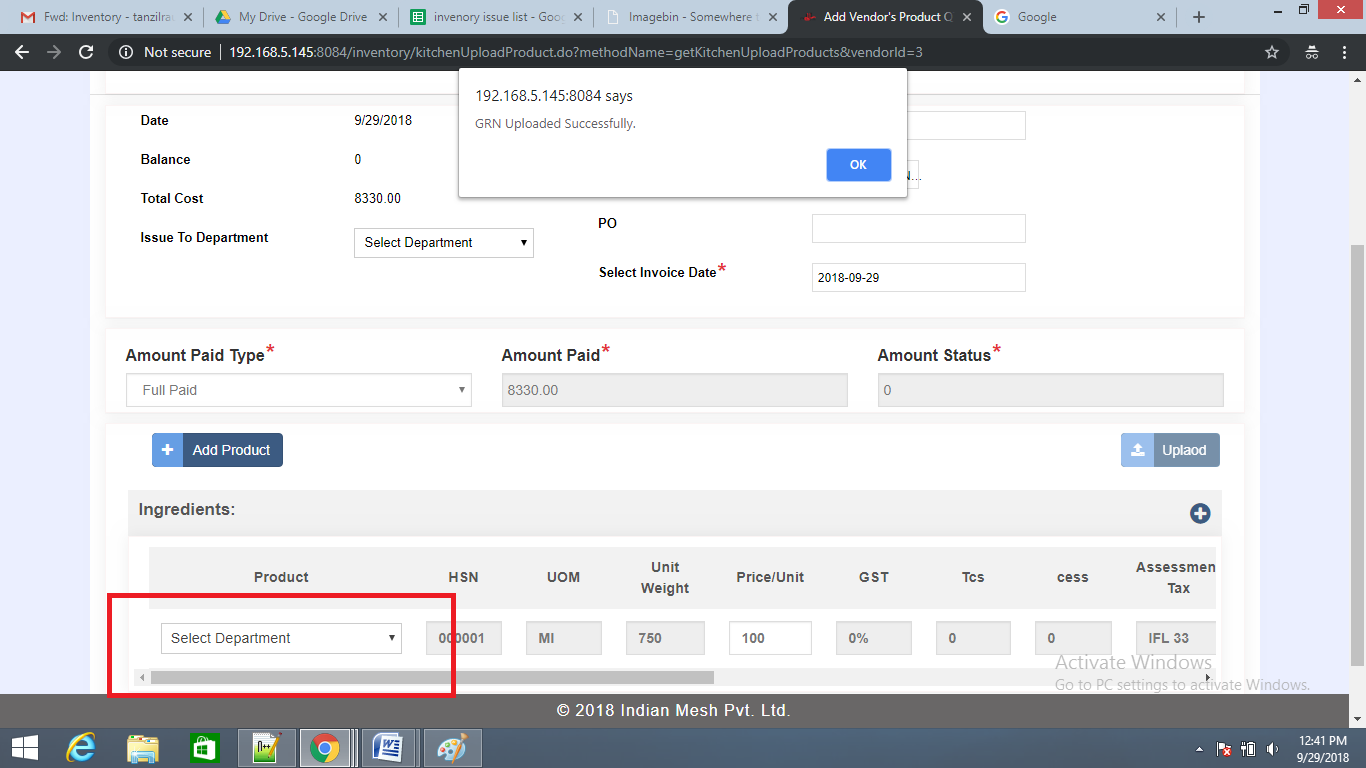Screen dimensions: 1366x768
Task: Switch to the Imagebin tab
Action: click(690, 17)
